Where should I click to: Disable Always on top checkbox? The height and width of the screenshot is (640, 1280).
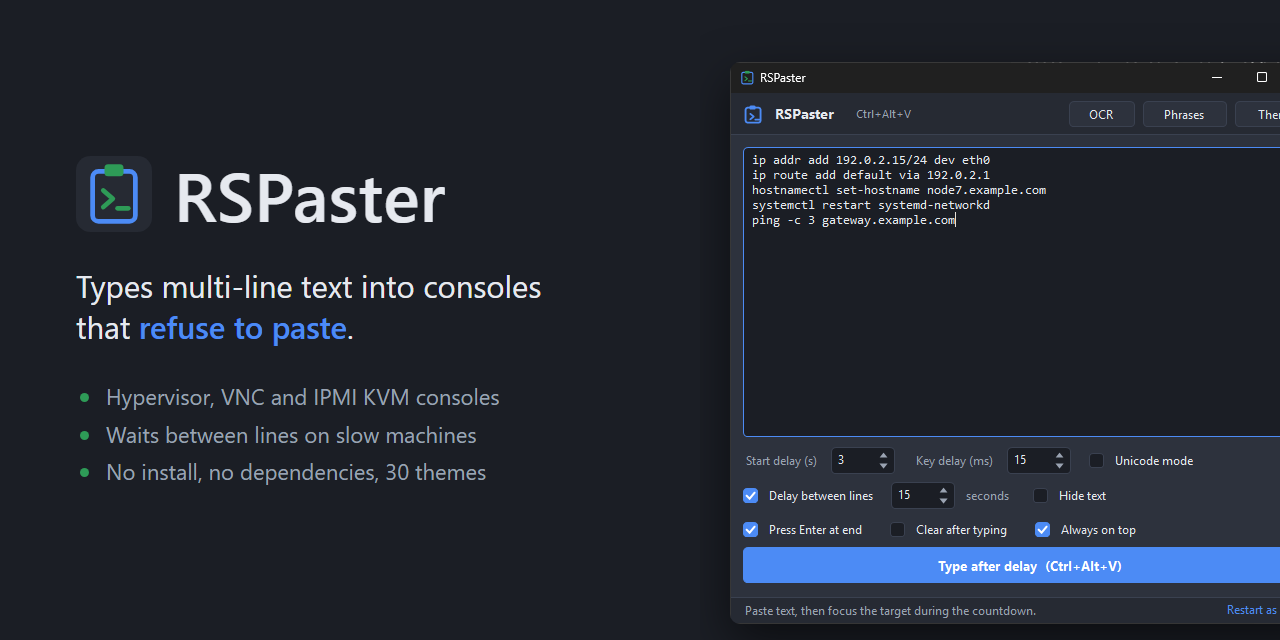(1042, 530)
